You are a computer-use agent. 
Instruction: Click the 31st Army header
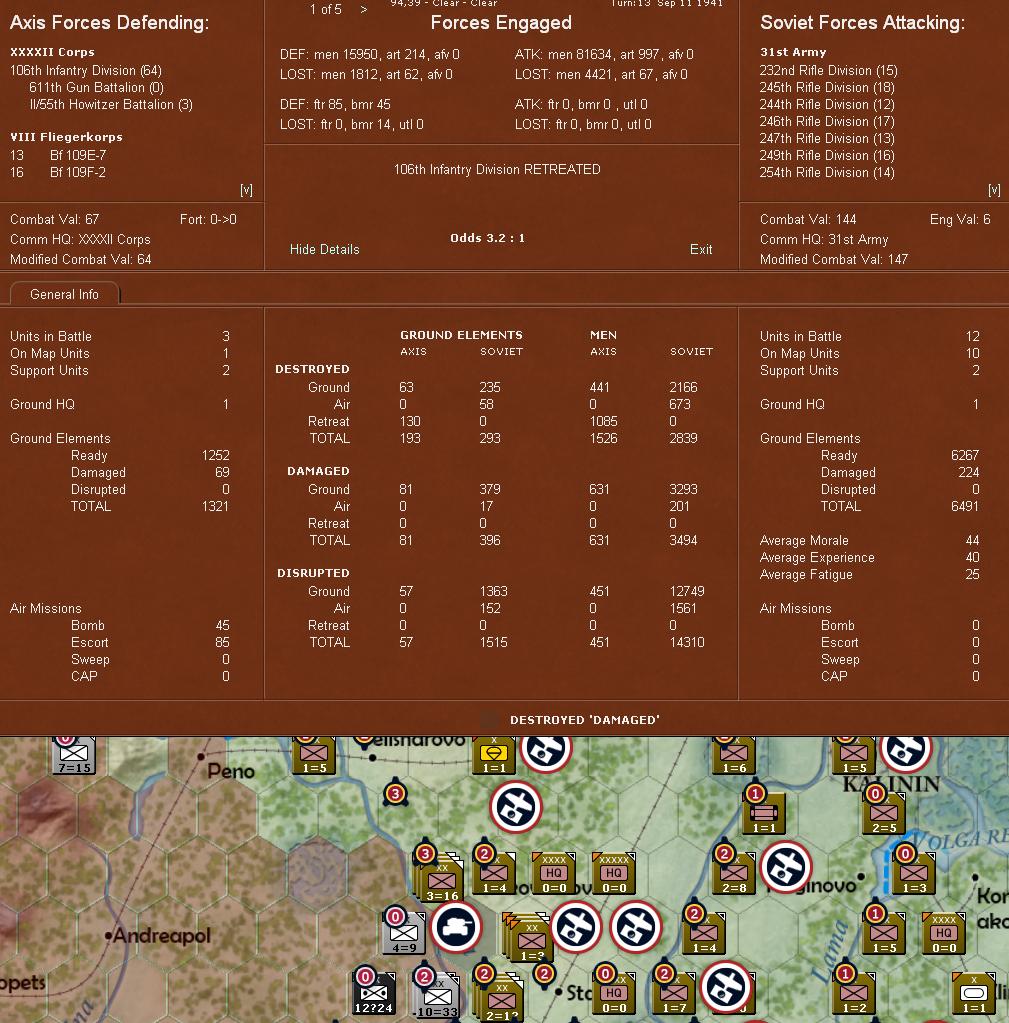[x=793, y=52]
